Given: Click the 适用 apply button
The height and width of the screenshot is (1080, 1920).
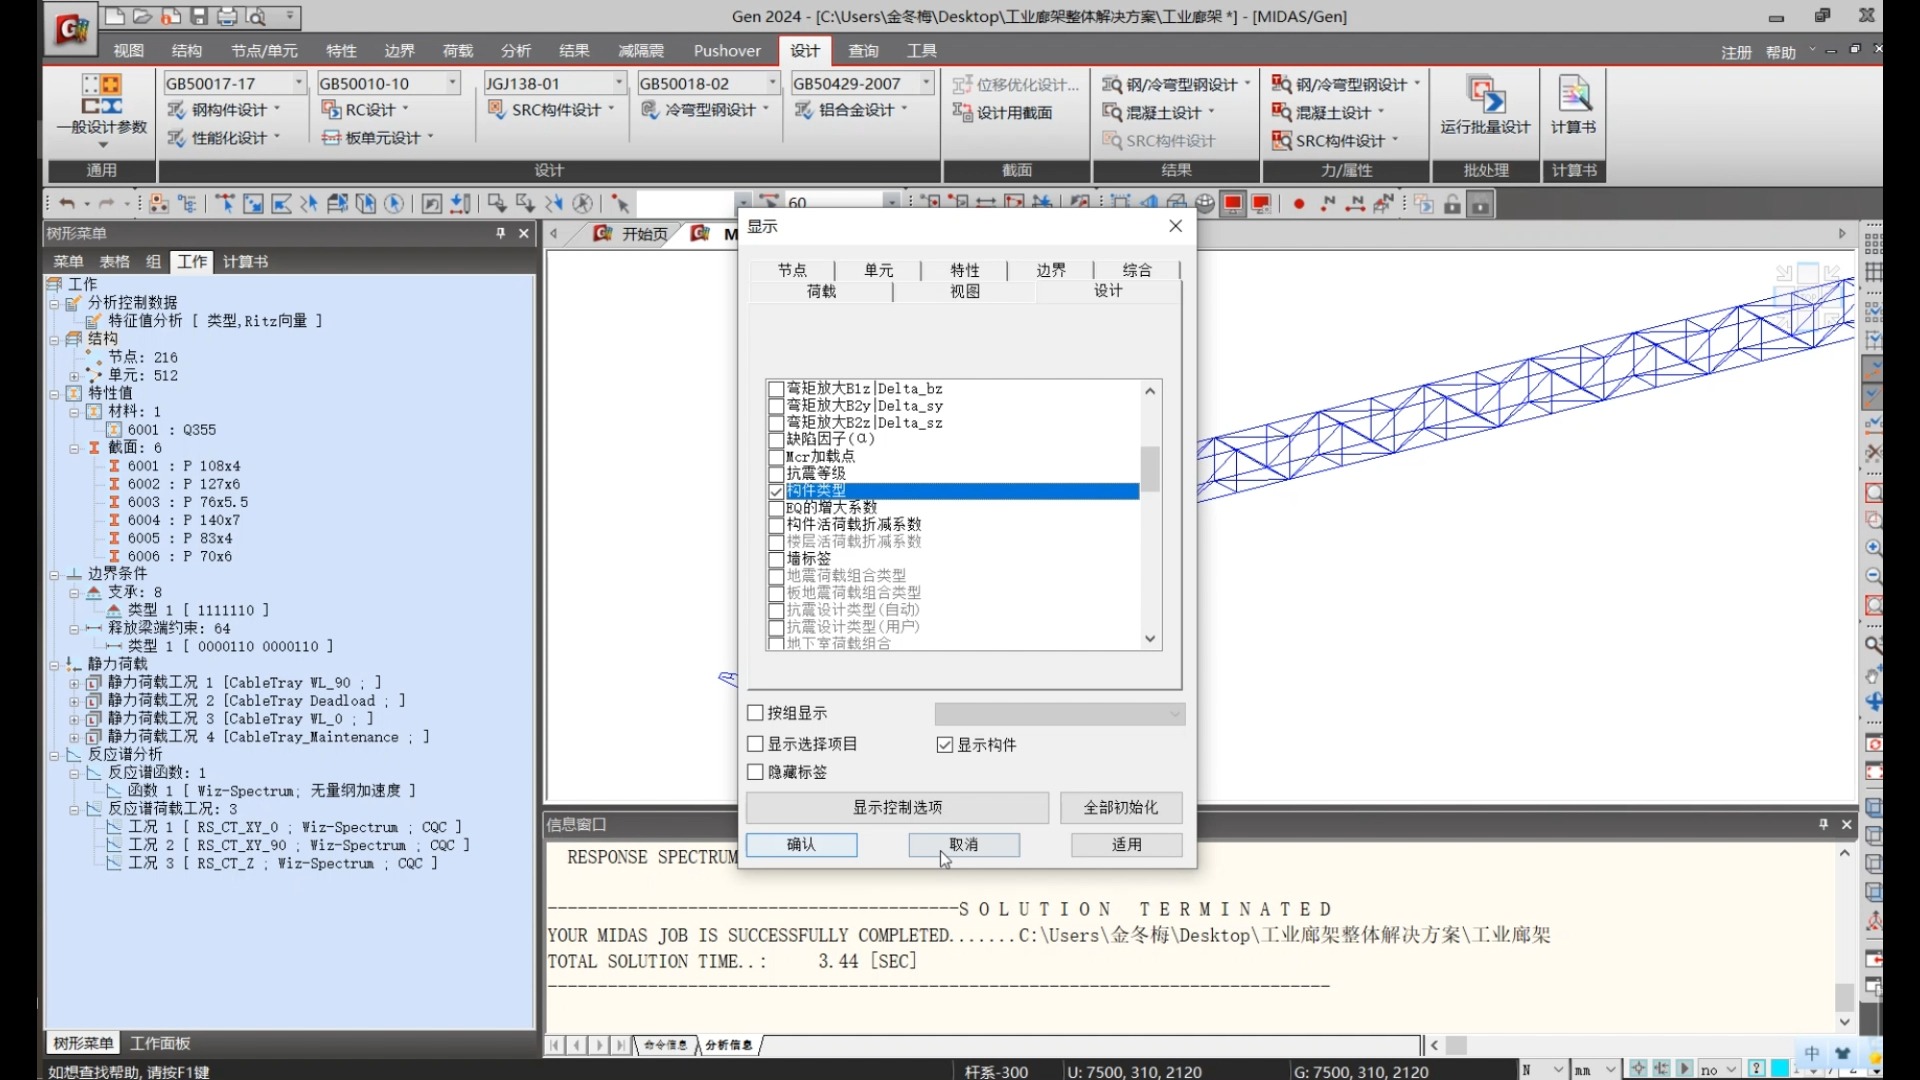Looking at the screenshot, I should click(x=1126, y=845).
